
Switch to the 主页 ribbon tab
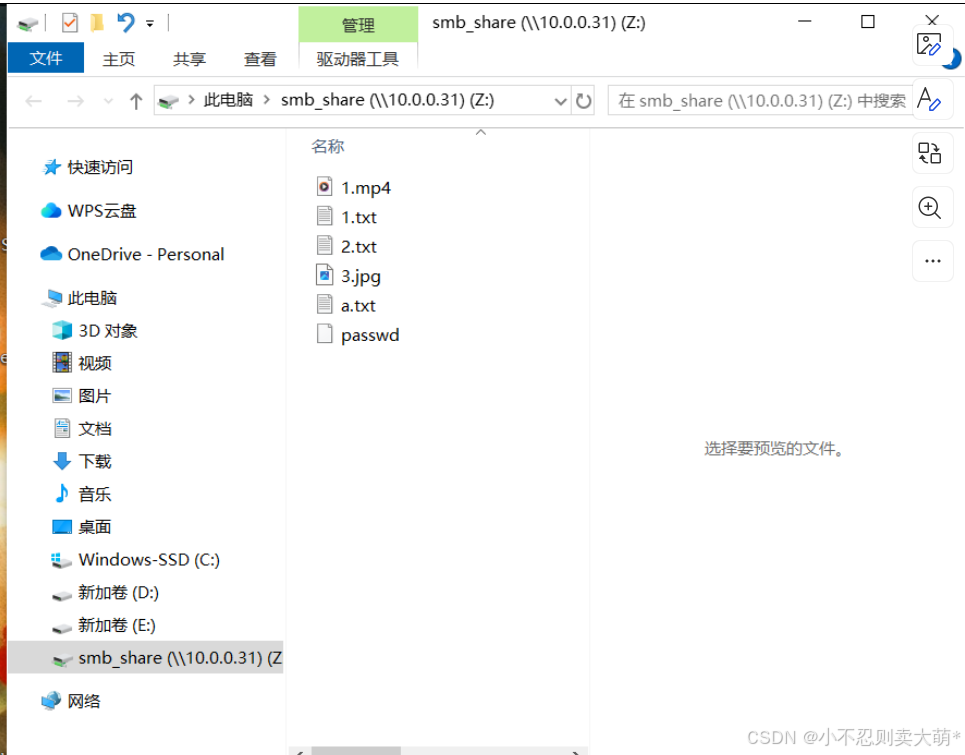119,59
